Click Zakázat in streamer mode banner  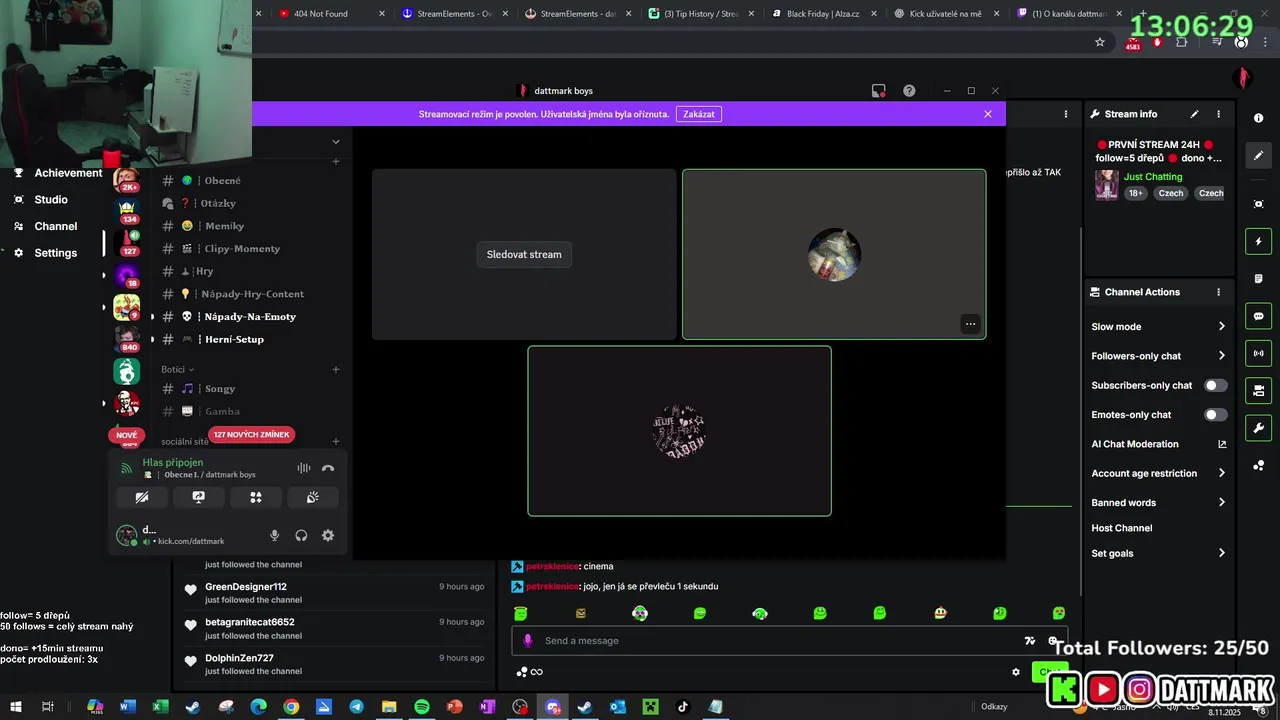(699, 114)
